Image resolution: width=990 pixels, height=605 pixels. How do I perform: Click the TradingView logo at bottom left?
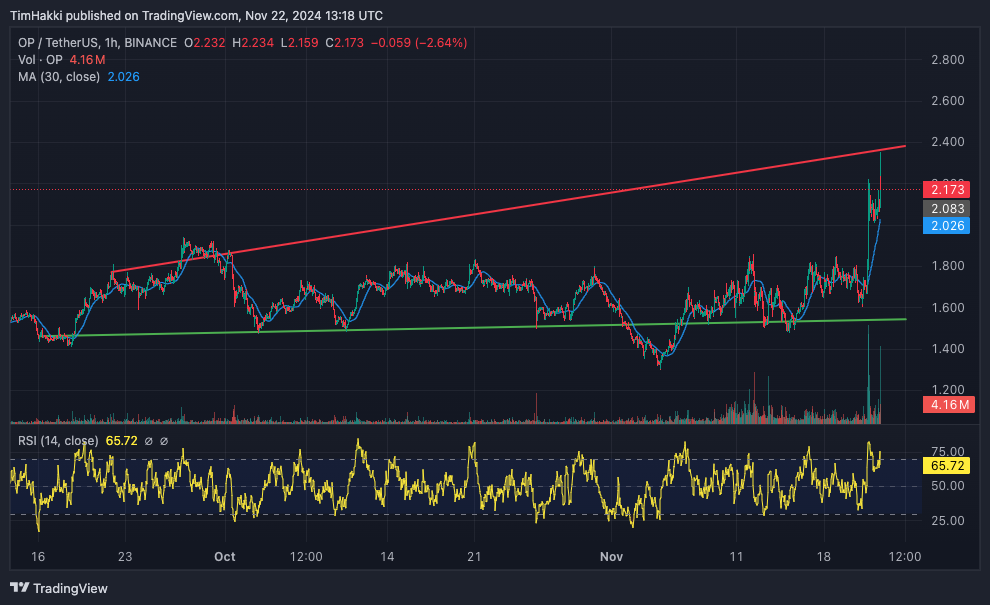point(59,588)
